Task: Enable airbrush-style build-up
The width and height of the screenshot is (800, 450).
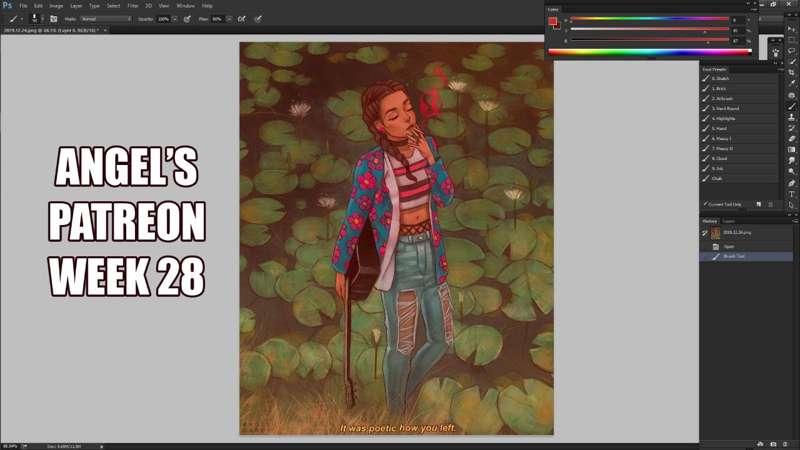Action: click(242, 19)
